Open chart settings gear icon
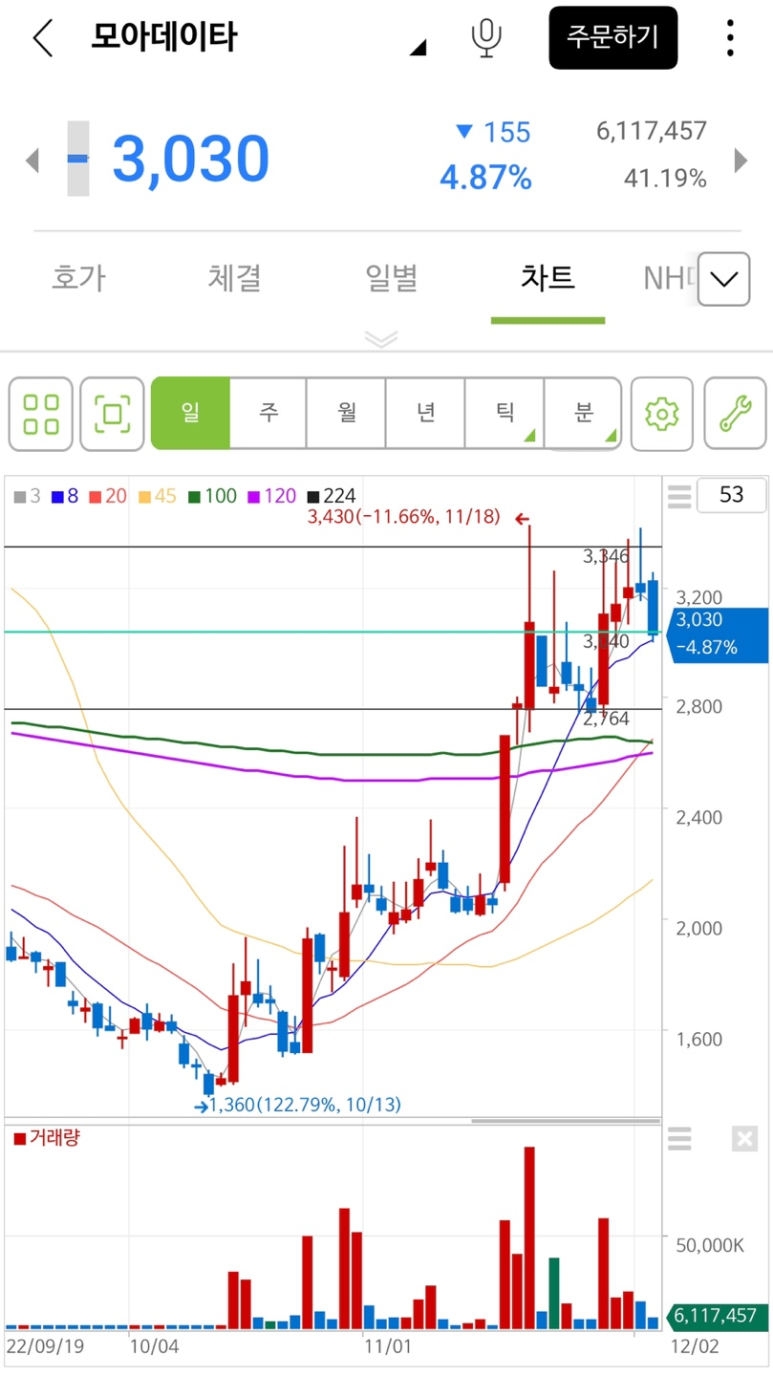773x1376 pixels. tap(662, 413)
